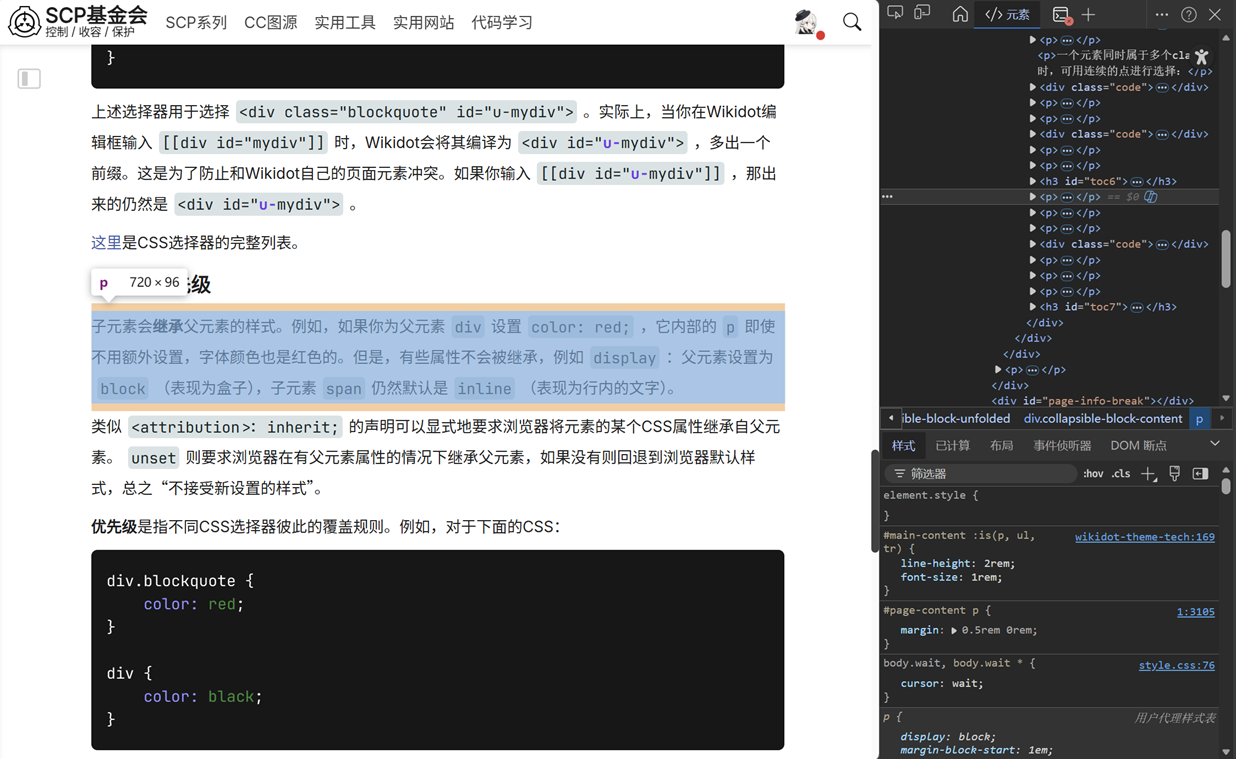Click the search magnifier in site header
Viewport: 1236px width, 759px height.
[851, 22]
